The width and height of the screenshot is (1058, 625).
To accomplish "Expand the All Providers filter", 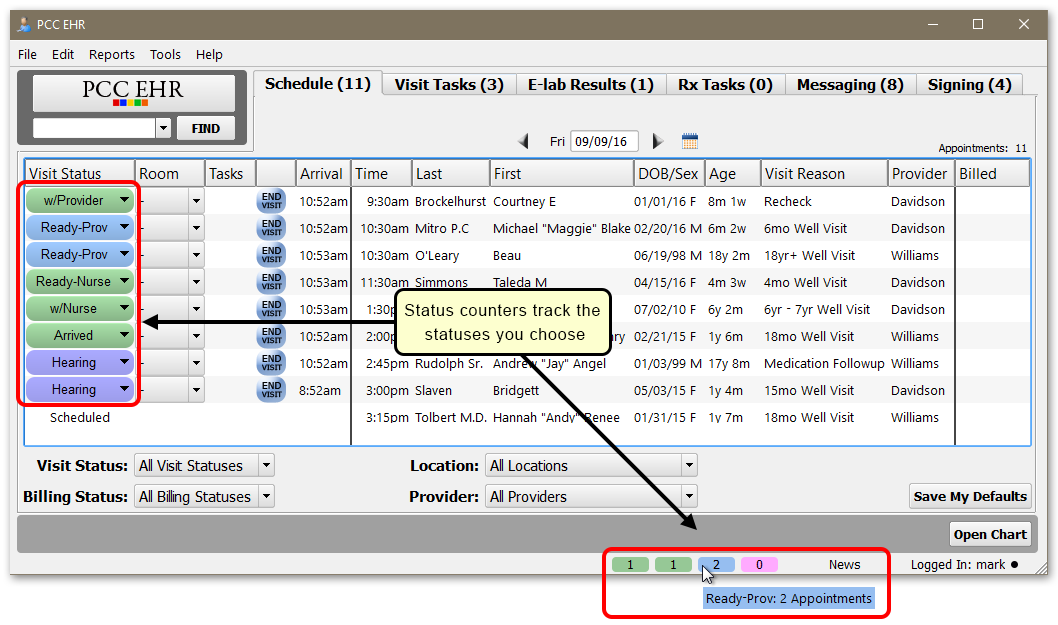I will [x=689, y=497].
